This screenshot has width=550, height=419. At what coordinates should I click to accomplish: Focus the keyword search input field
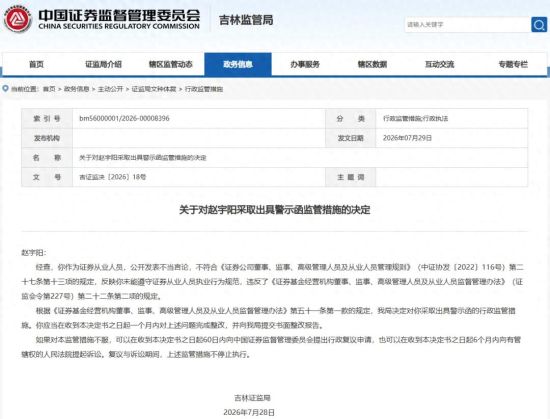[x=467, y=25]
